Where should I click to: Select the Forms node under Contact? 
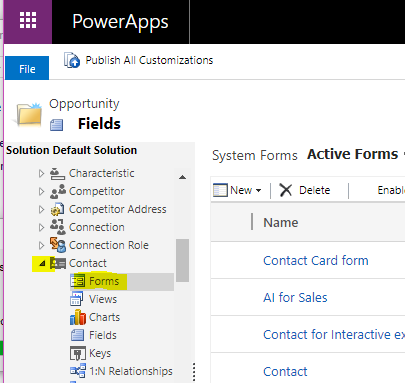pos(104,281)
